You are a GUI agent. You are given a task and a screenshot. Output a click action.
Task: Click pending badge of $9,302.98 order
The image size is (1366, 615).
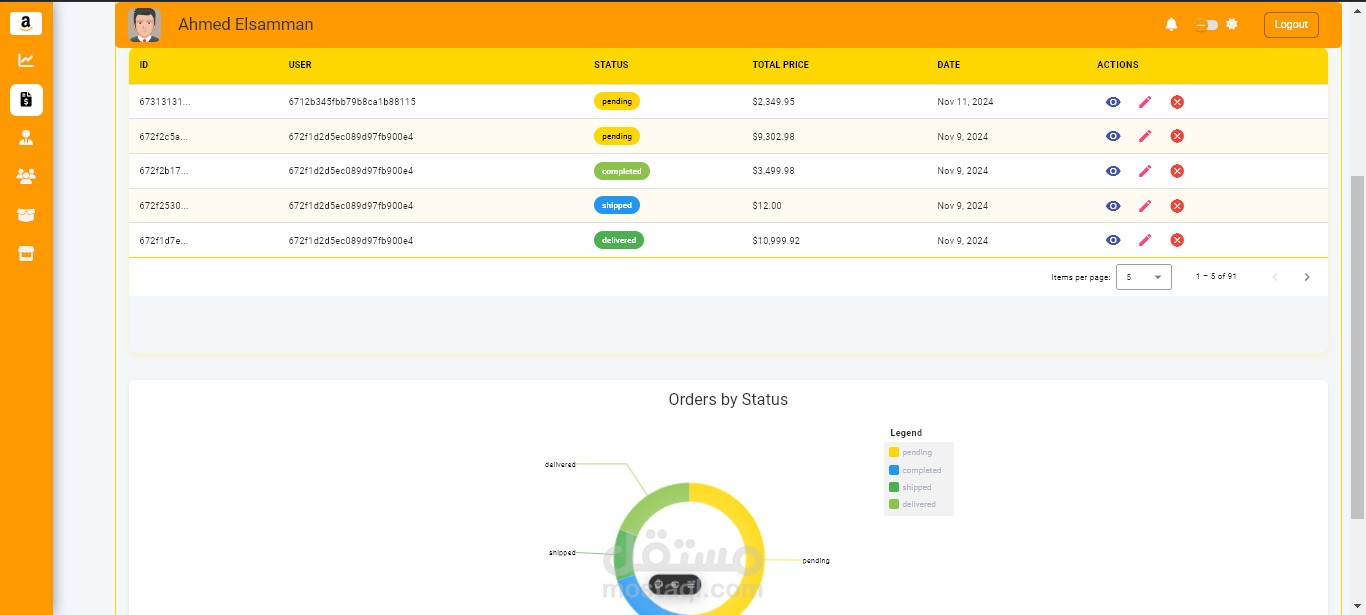click(617, 136)
